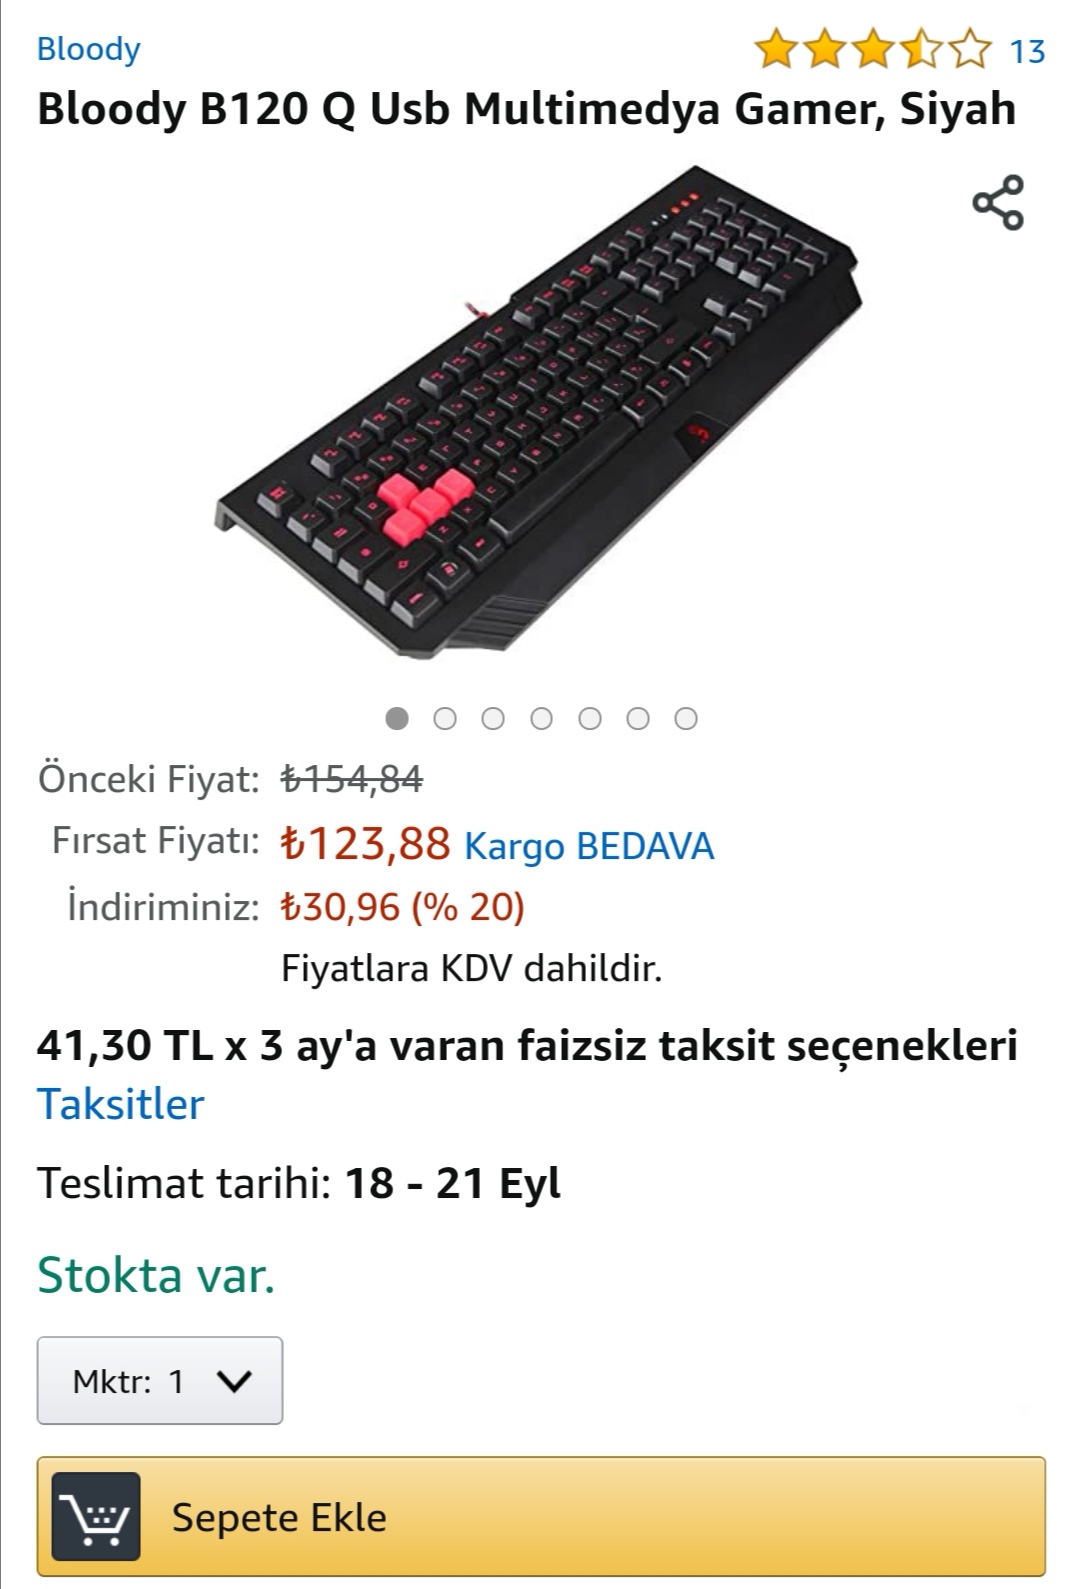The image size is (1080, 1589).
Task: Tap the keyboard product image
Action: (x=538, y=412)
